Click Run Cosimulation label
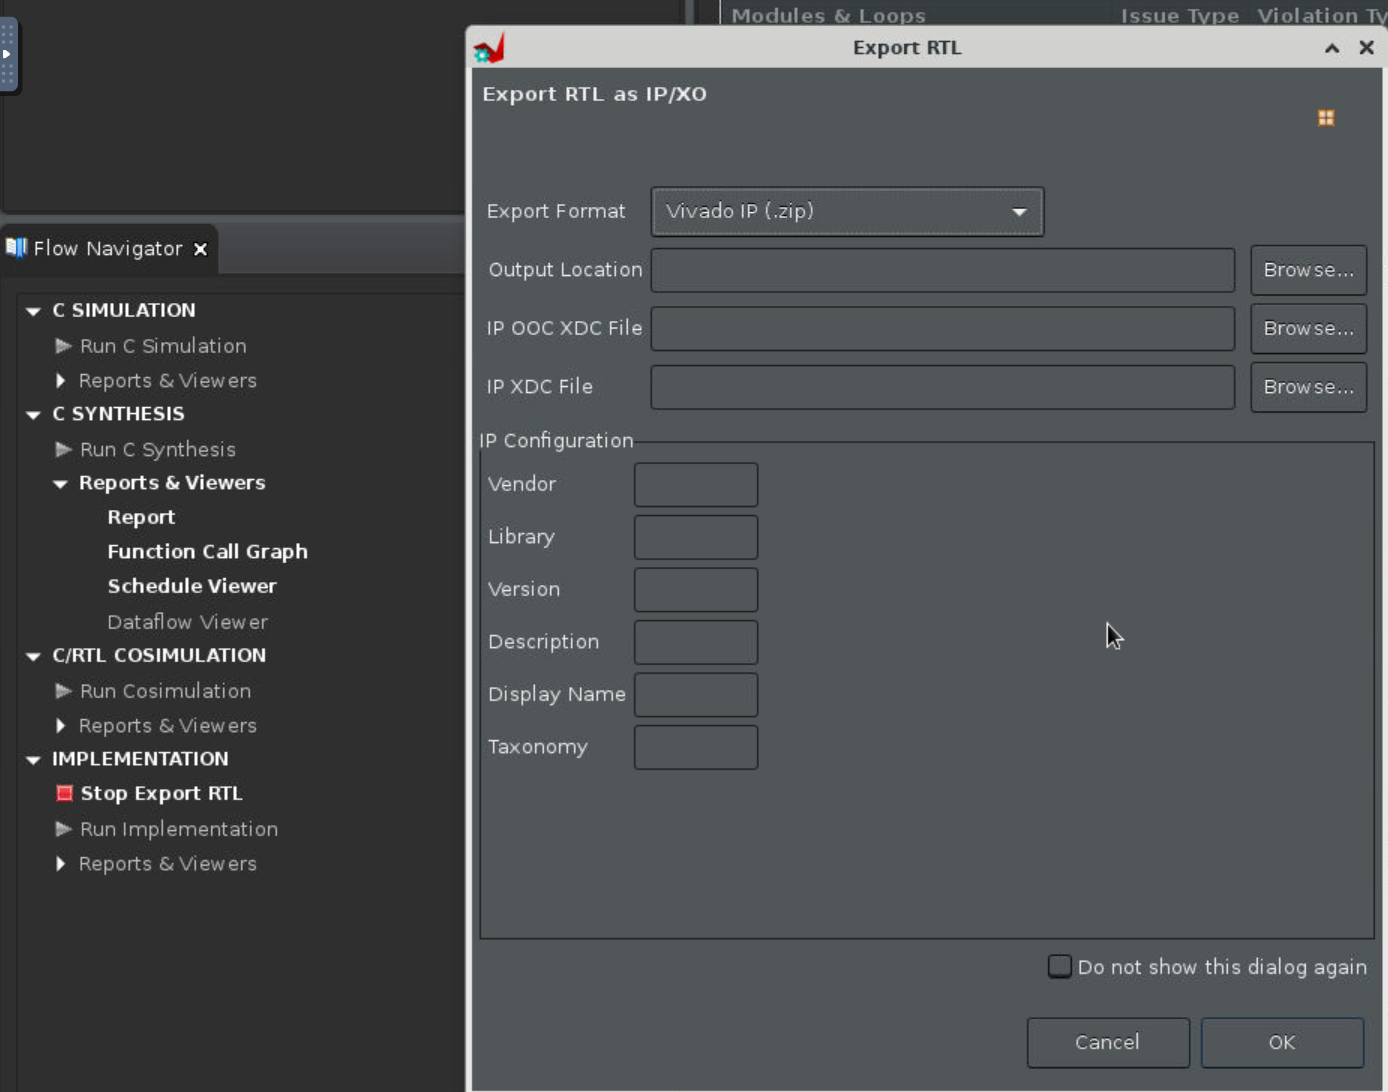Screen dimensions: 1388x1092 165,691
